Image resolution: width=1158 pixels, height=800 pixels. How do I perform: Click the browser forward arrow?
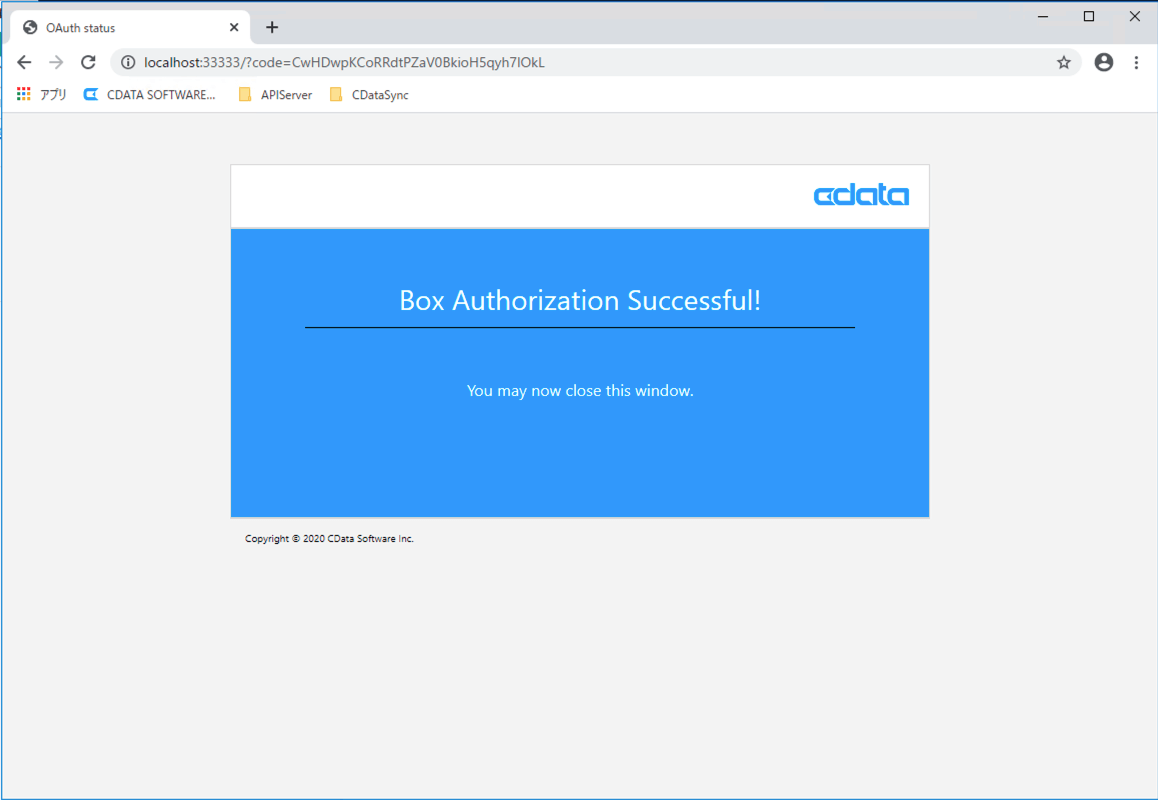[x=56, y=62]
